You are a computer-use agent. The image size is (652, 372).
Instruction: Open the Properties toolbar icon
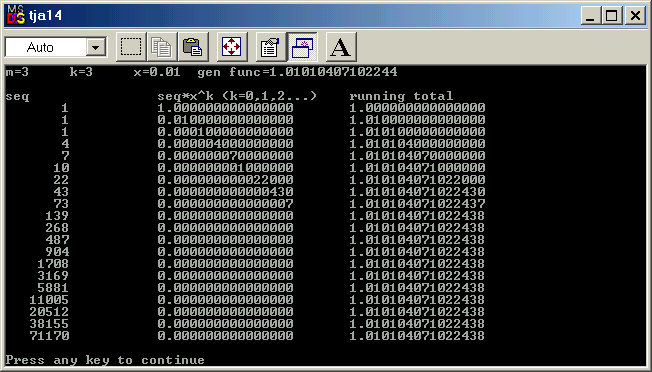(271, 47)
